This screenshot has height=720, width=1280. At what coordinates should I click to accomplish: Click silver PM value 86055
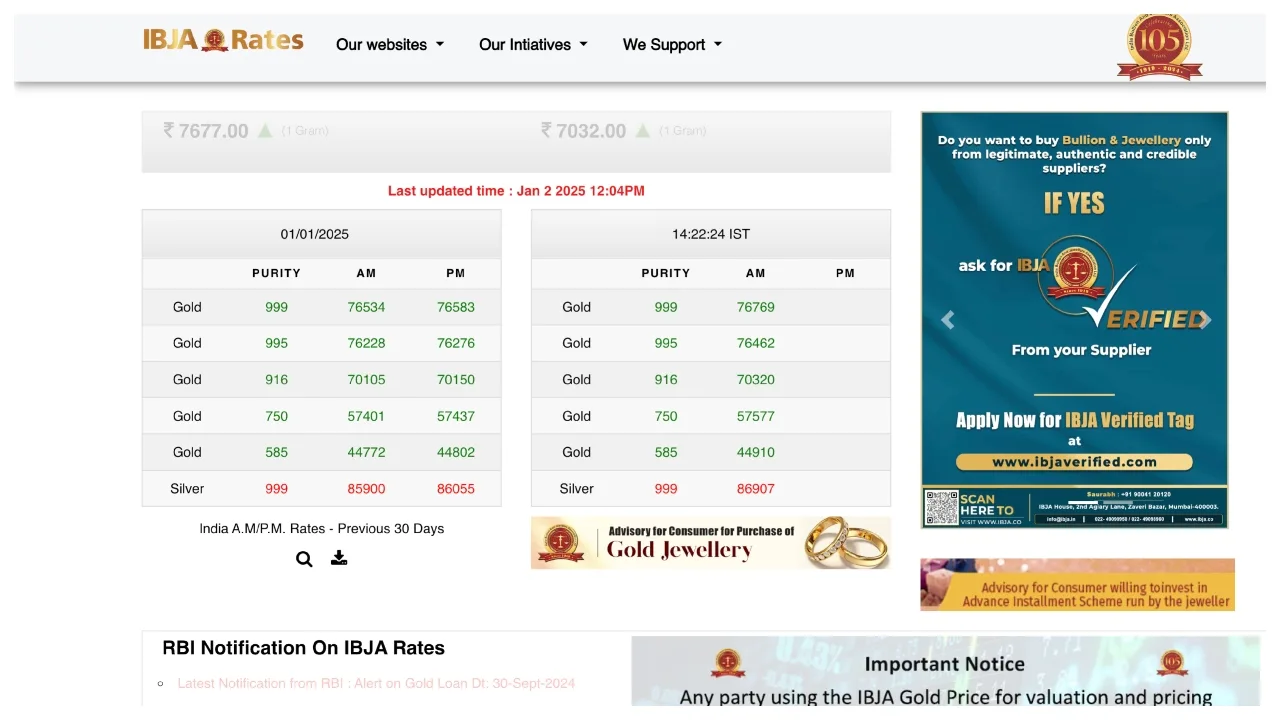click(x=456, y=489)
